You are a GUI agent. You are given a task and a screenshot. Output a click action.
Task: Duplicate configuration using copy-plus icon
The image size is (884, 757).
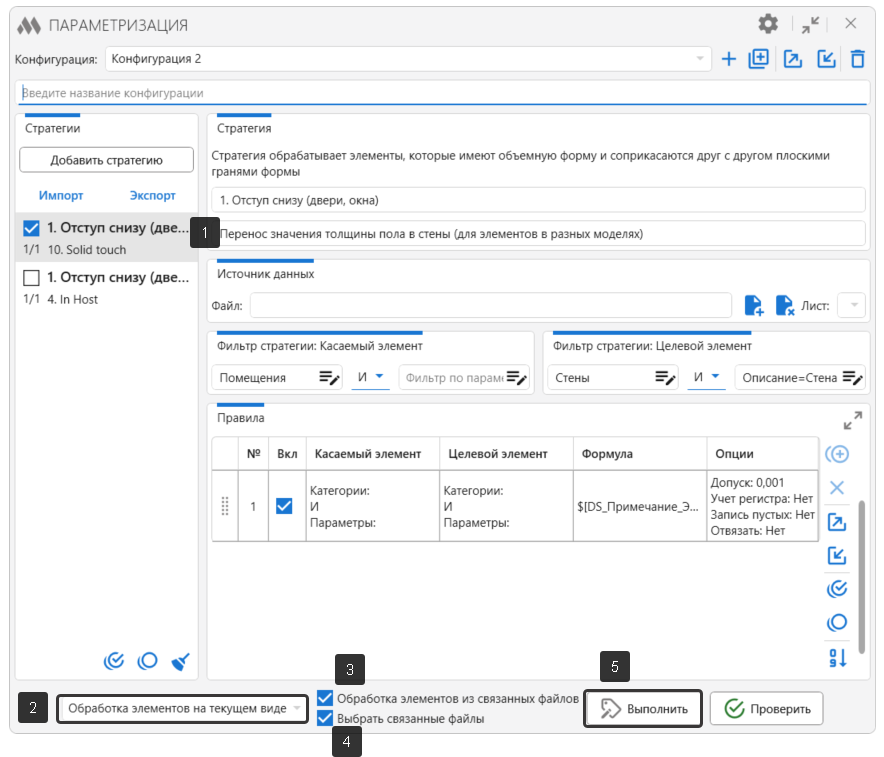(758, 59)
